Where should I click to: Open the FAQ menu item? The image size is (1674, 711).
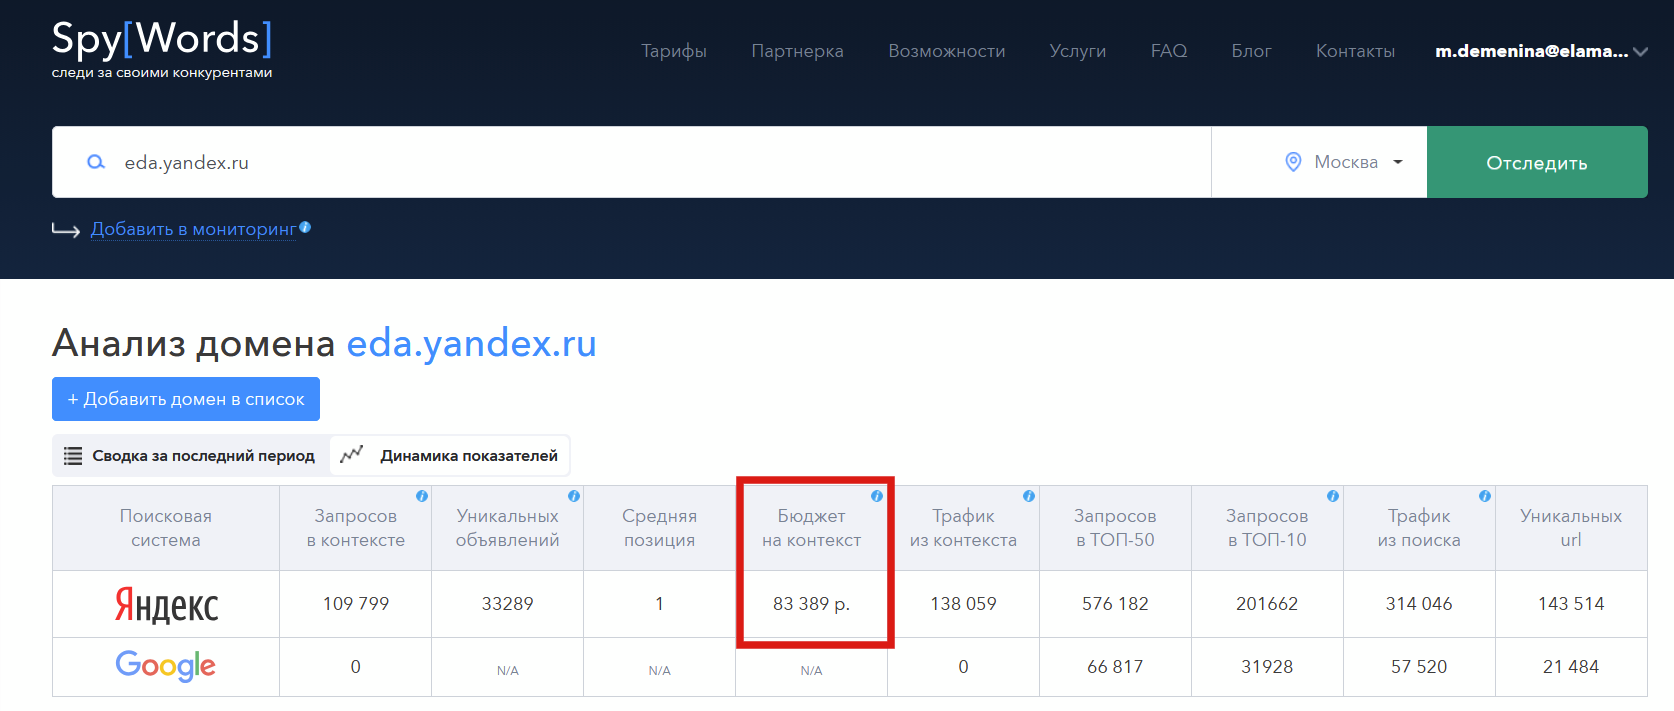tap(1169, 51)
